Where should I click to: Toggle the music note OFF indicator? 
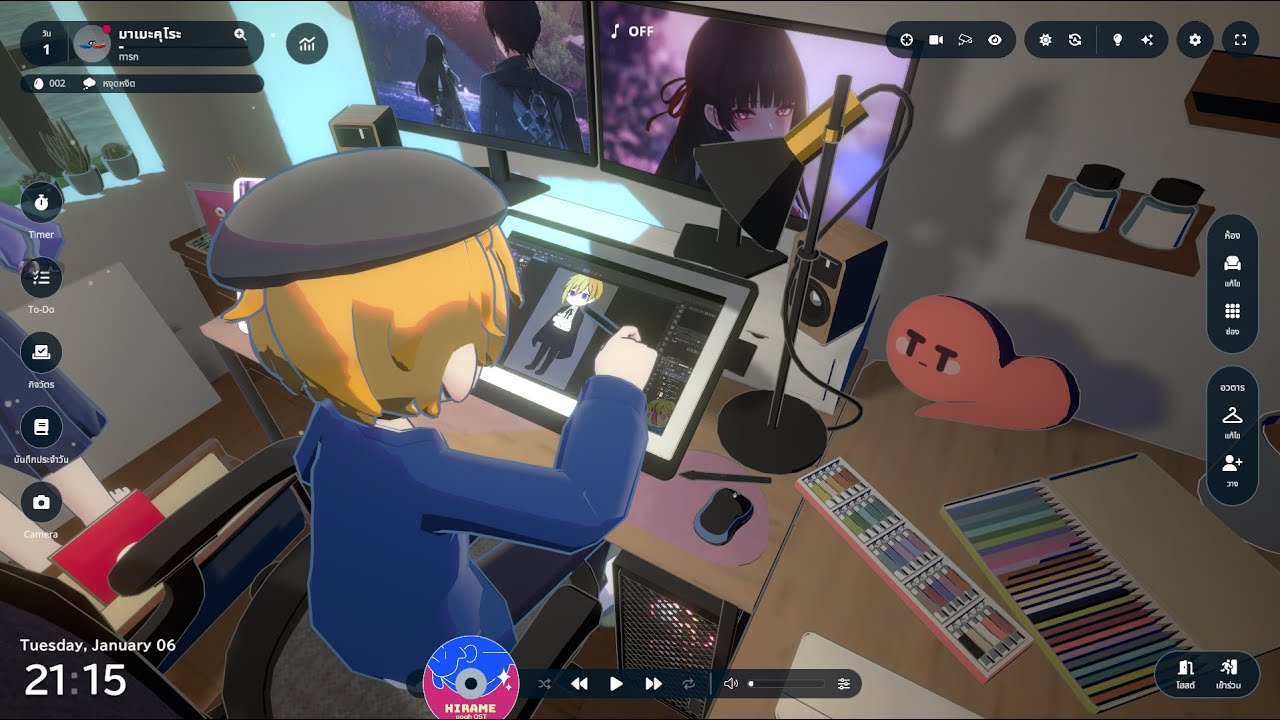(632, 31)
